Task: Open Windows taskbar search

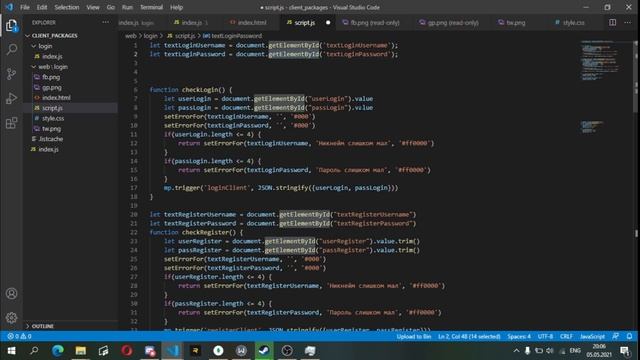Action: click(x=34, y=351)
